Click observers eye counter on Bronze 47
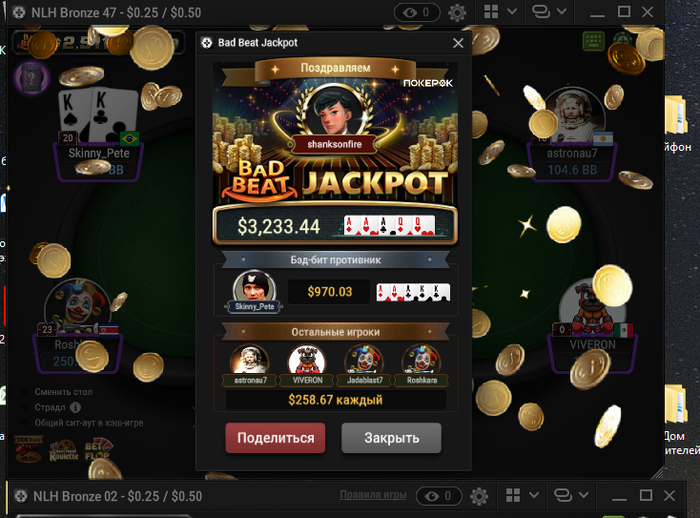Image resolution: width=700 pixels, height=518 pixels. click(x=417, y=13)
